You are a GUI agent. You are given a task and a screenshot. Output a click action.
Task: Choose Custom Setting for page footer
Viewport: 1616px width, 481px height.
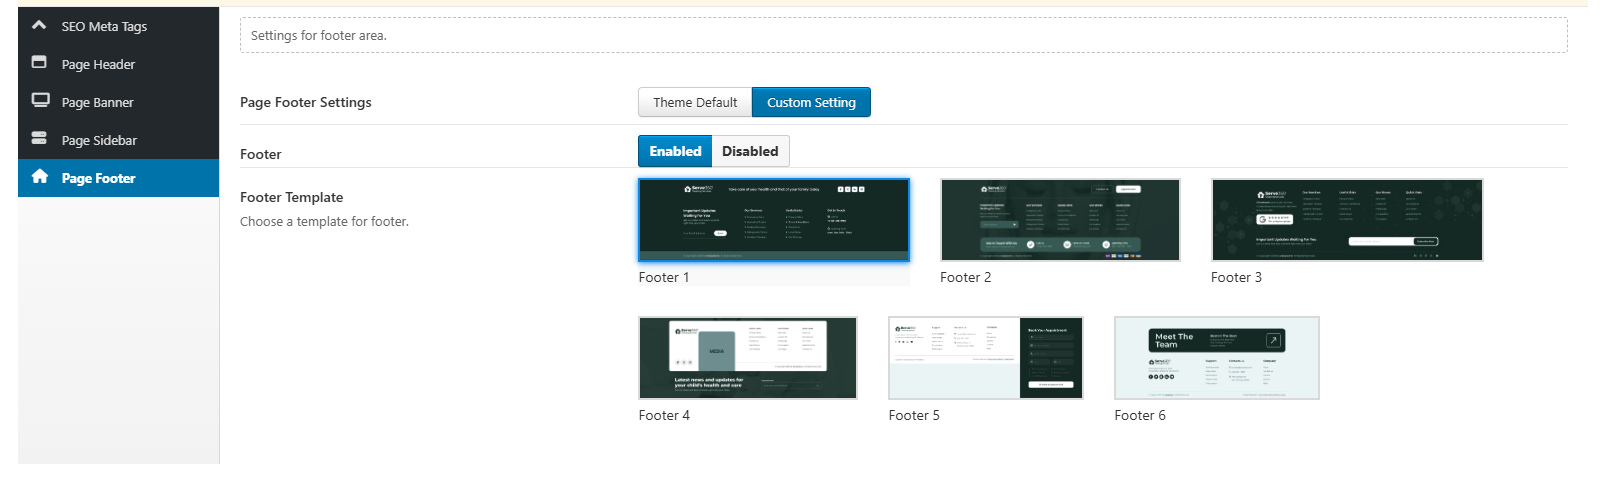tap(811, 102)
